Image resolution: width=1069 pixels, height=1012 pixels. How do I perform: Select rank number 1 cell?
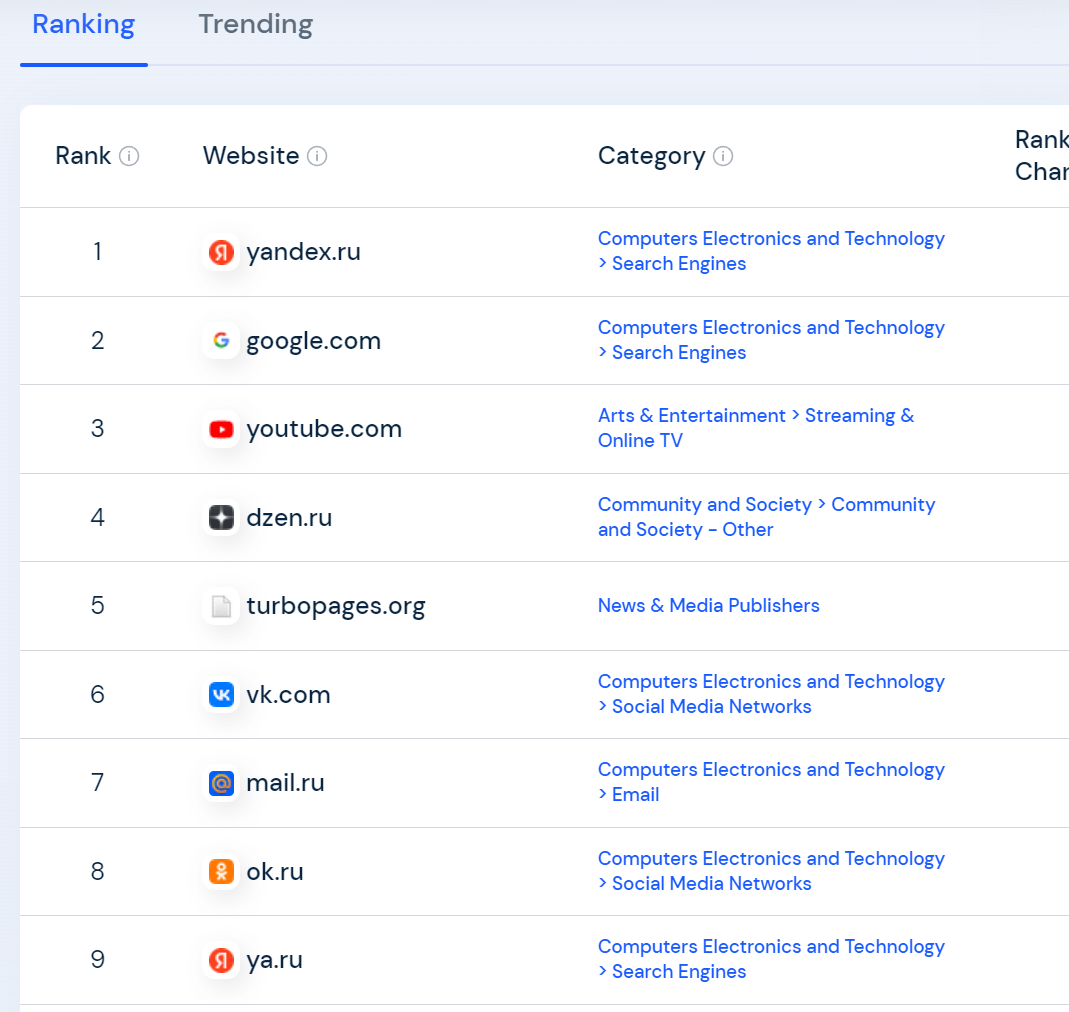[x=97, y=252]
